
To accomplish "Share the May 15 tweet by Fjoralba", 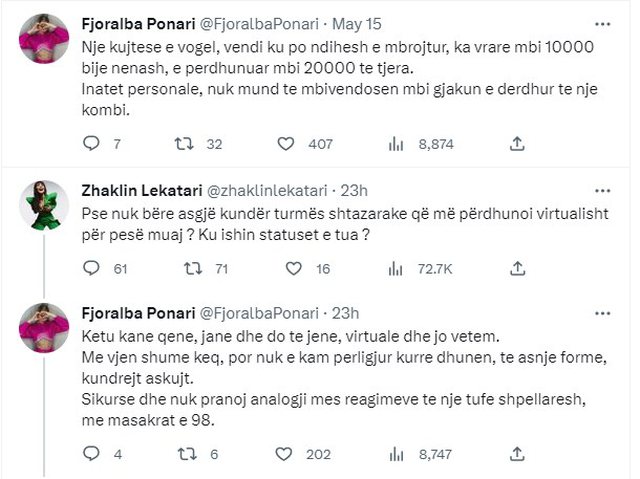I will click(517, 144).
